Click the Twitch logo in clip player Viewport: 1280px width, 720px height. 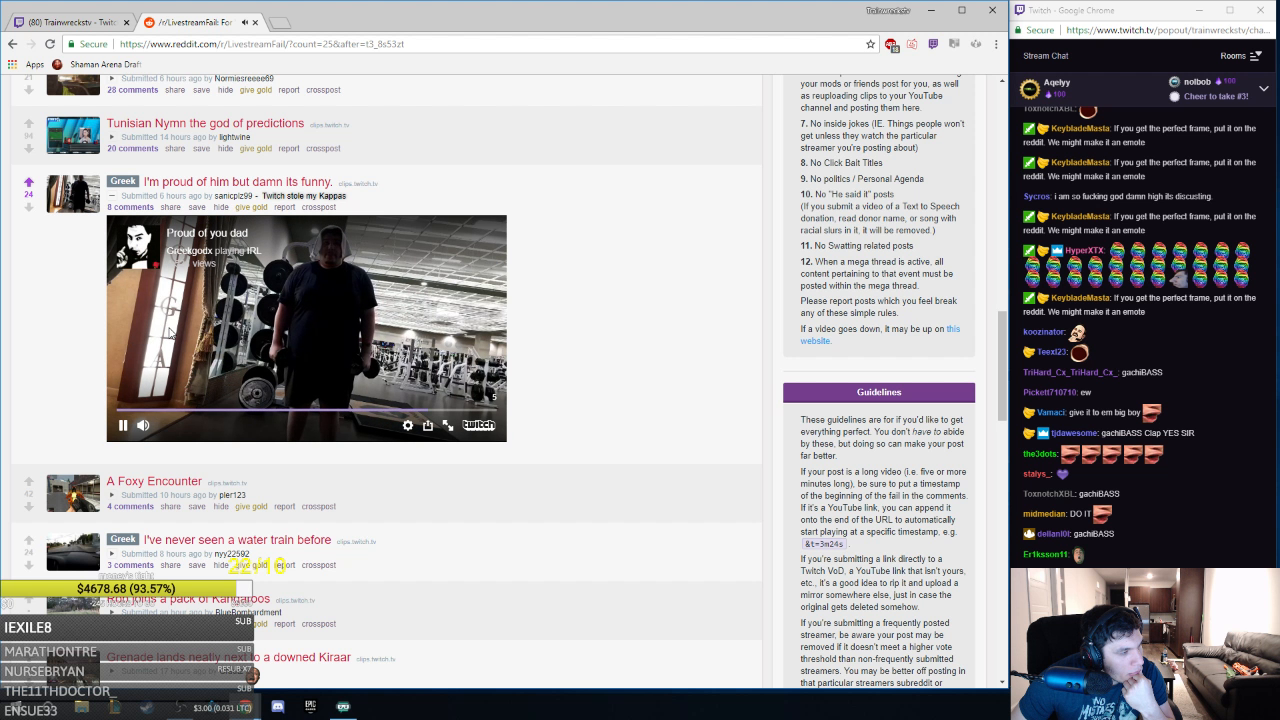pos(479,425)
